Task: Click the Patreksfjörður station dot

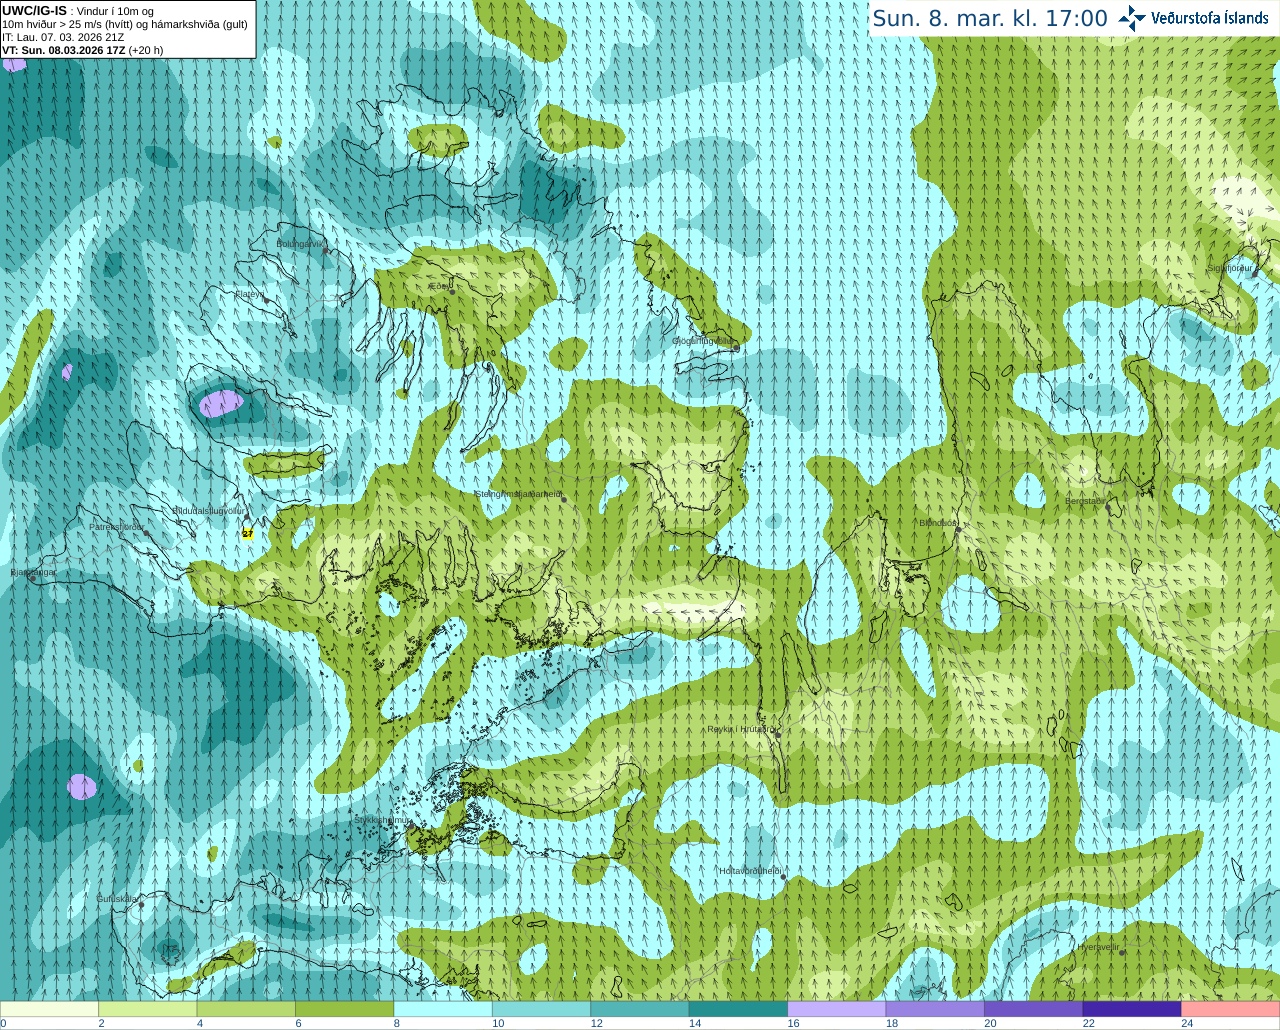Action: coord(146,533)
